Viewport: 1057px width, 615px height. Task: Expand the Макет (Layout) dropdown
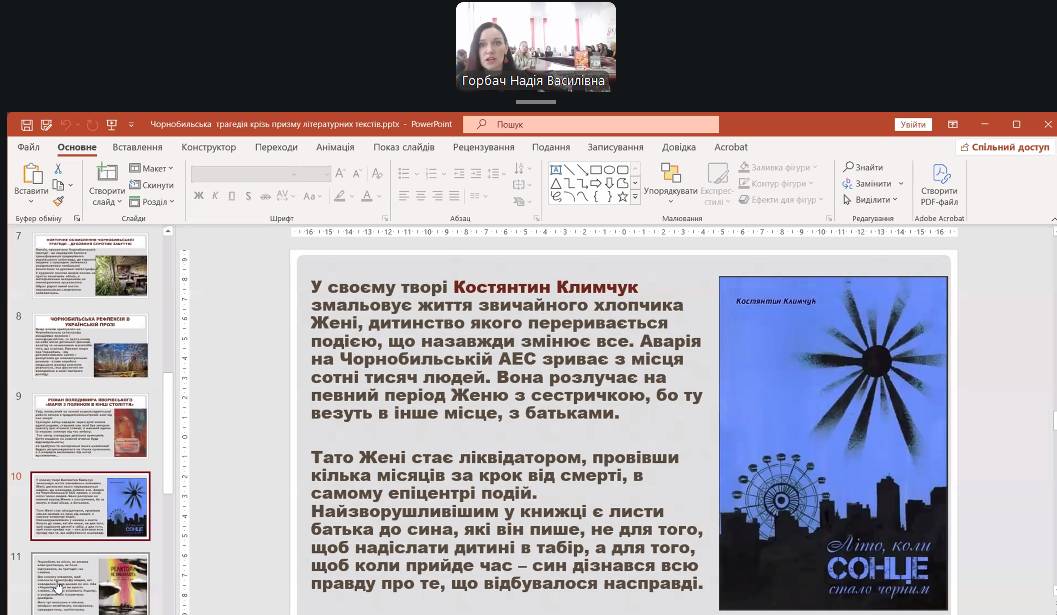[x=151, y=168]
